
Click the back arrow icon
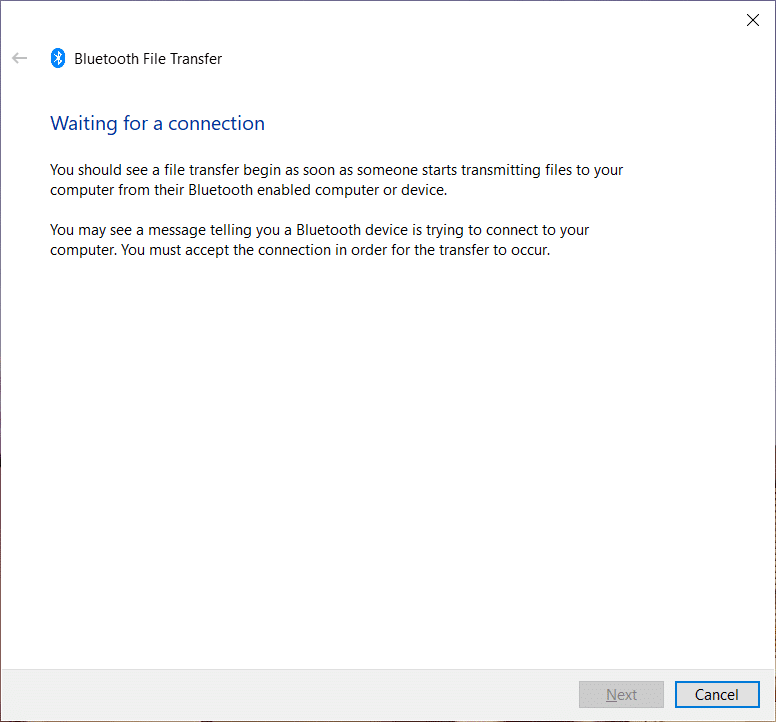click(19, 58)
